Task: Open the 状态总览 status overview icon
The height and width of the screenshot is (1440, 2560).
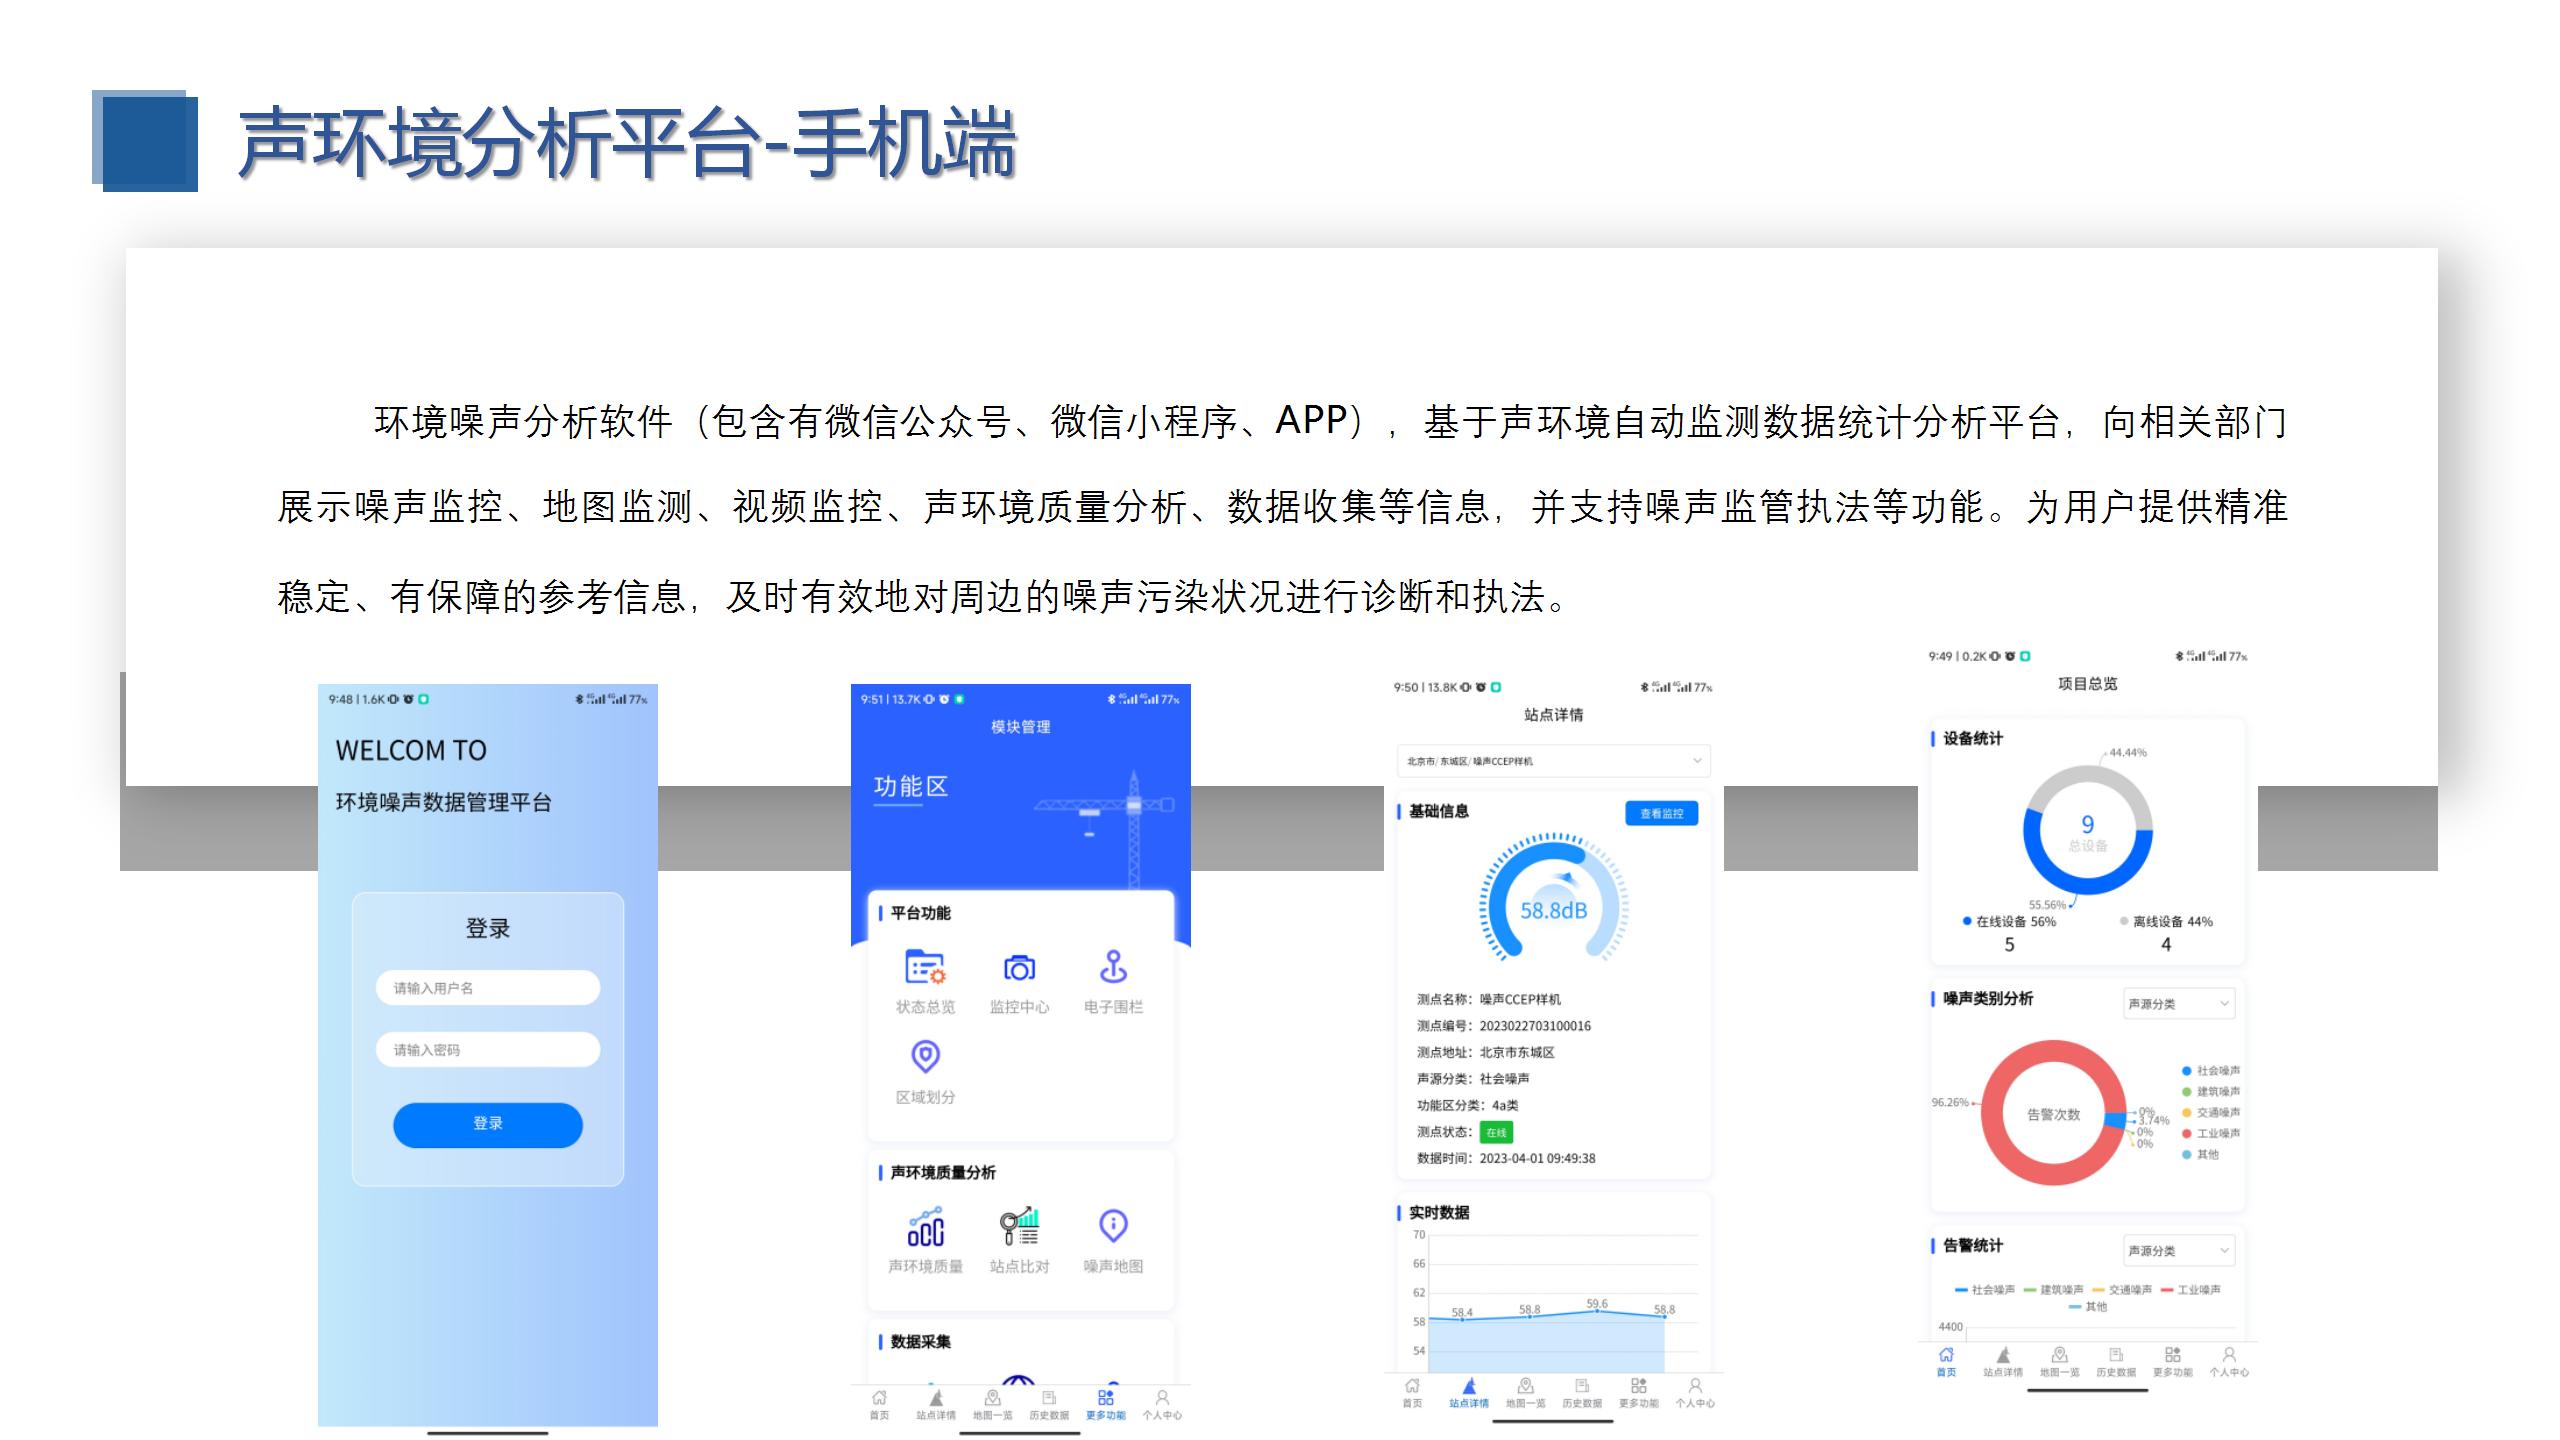Action: (x=925, y=968)
